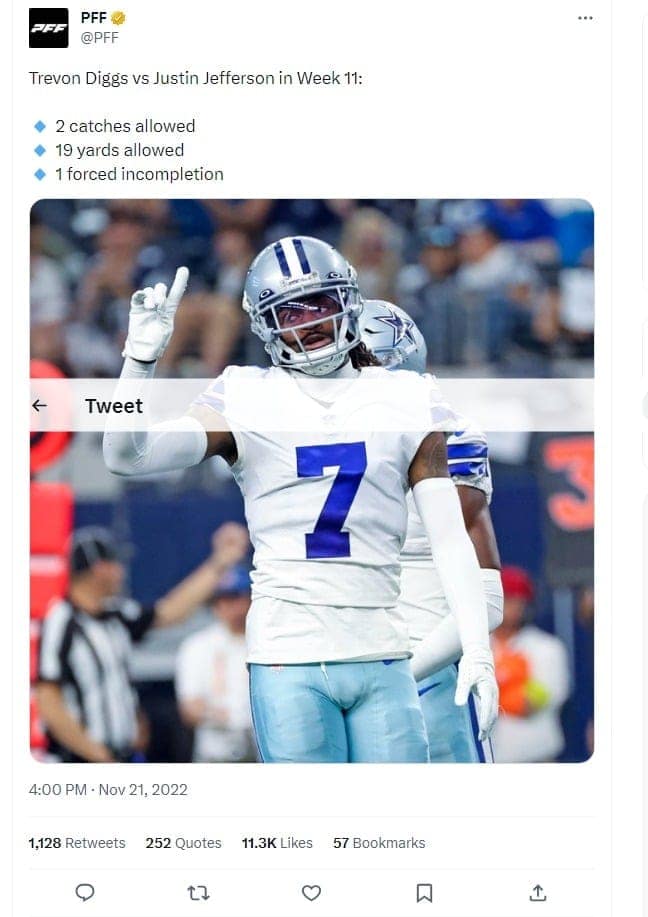The height and width of the screenshot is (917, 648).
Task: Retweet using the arrows icon
Action: (198, 893)
